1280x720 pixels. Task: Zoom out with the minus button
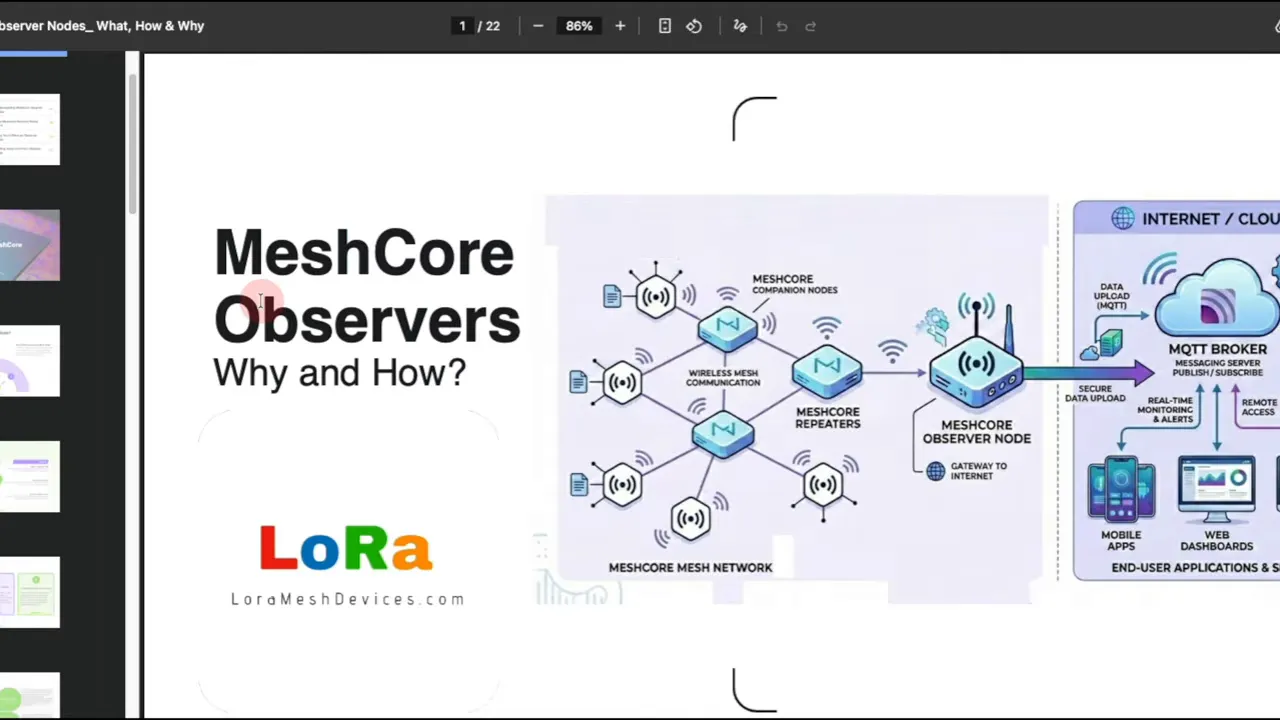pyautogui.click(x=538, y=26)
